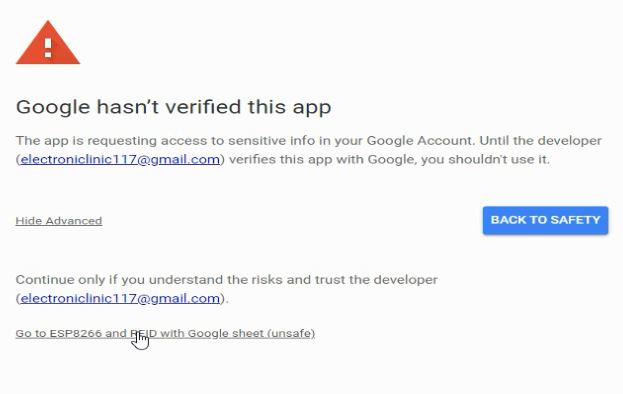The image size is (623, 394).
Task: Open the first electroniclinic117@gmail.com developer link
Action: point(120,159)
